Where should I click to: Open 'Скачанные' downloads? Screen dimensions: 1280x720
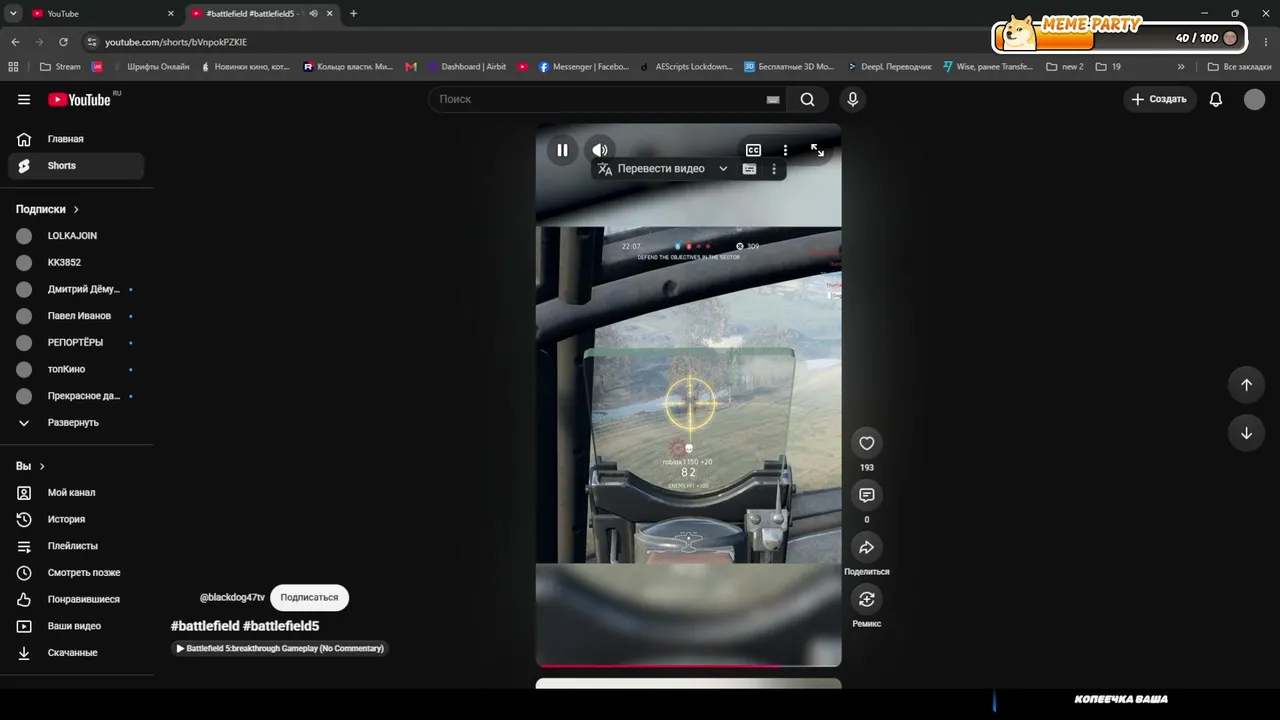coord(76,653)
